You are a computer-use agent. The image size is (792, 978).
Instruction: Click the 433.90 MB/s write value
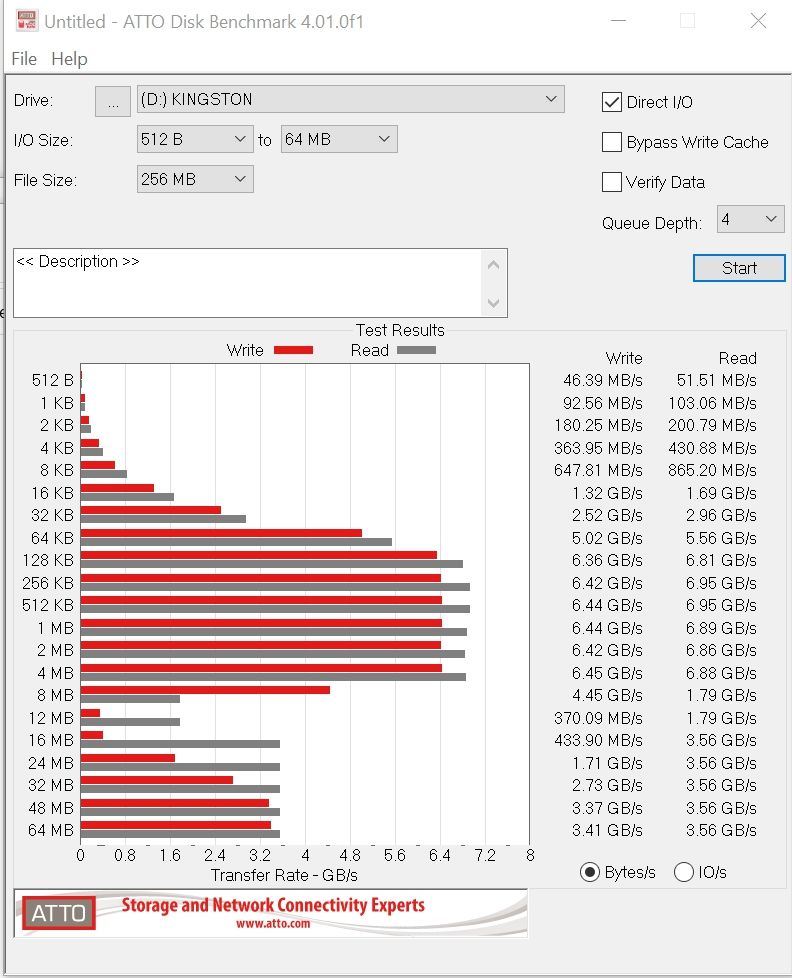point(598,740)
